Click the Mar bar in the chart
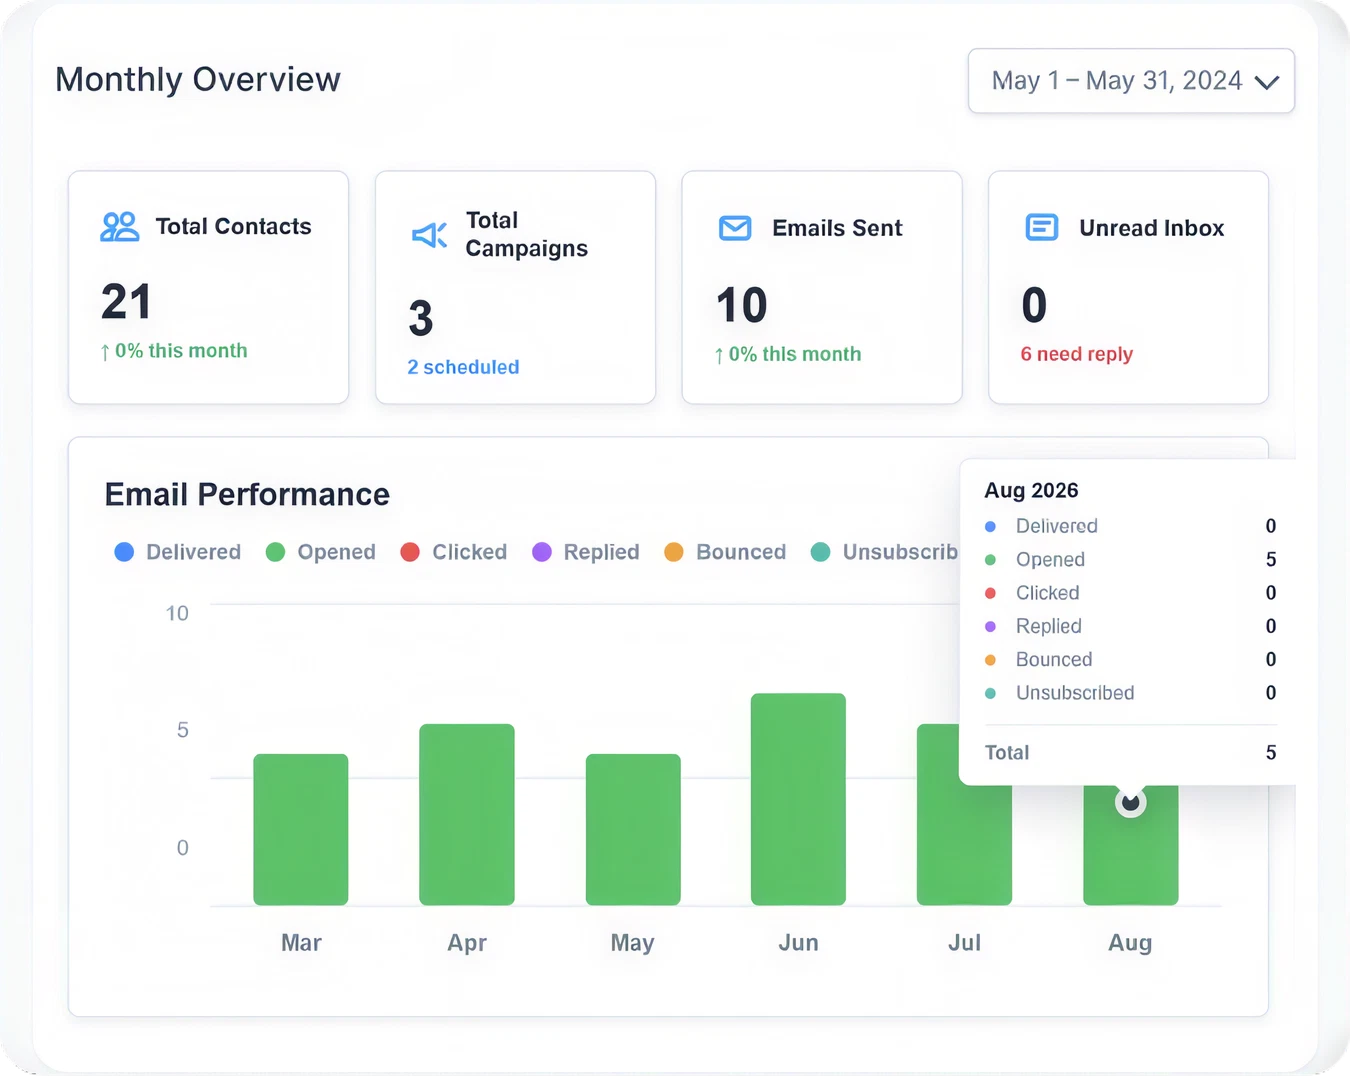 coord(301,830)
